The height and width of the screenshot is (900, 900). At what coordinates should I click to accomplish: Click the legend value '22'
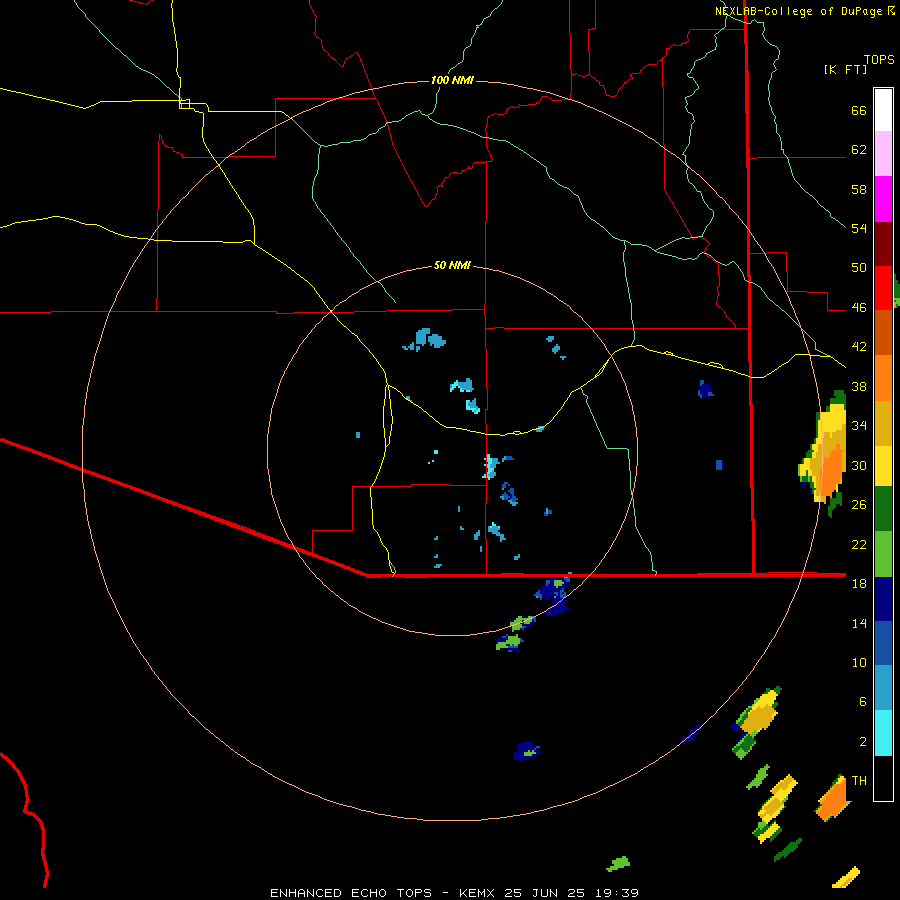coord(859,544)
